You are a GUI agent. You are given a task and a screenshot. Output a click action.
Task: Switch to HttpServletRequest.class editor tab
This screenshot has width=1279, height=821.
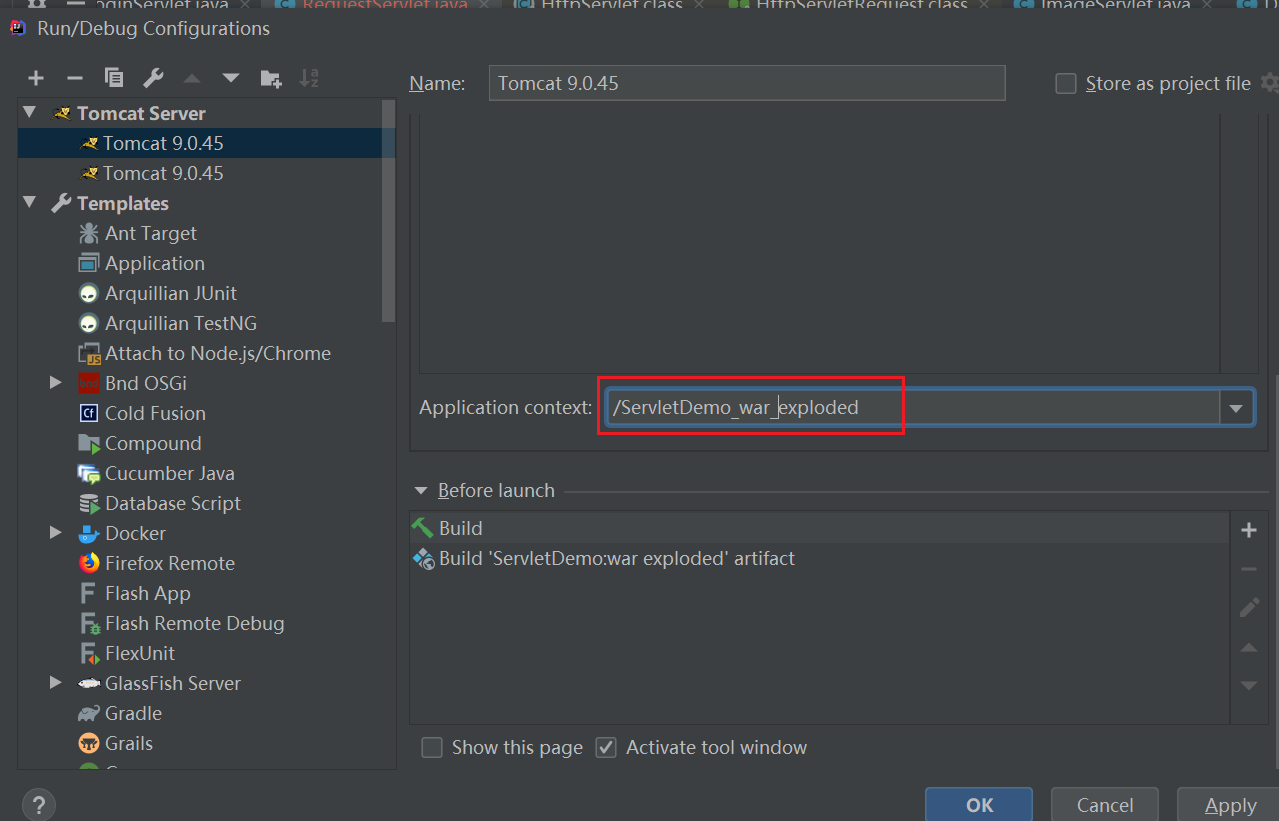pyautogui.click(x=860, y=5)
